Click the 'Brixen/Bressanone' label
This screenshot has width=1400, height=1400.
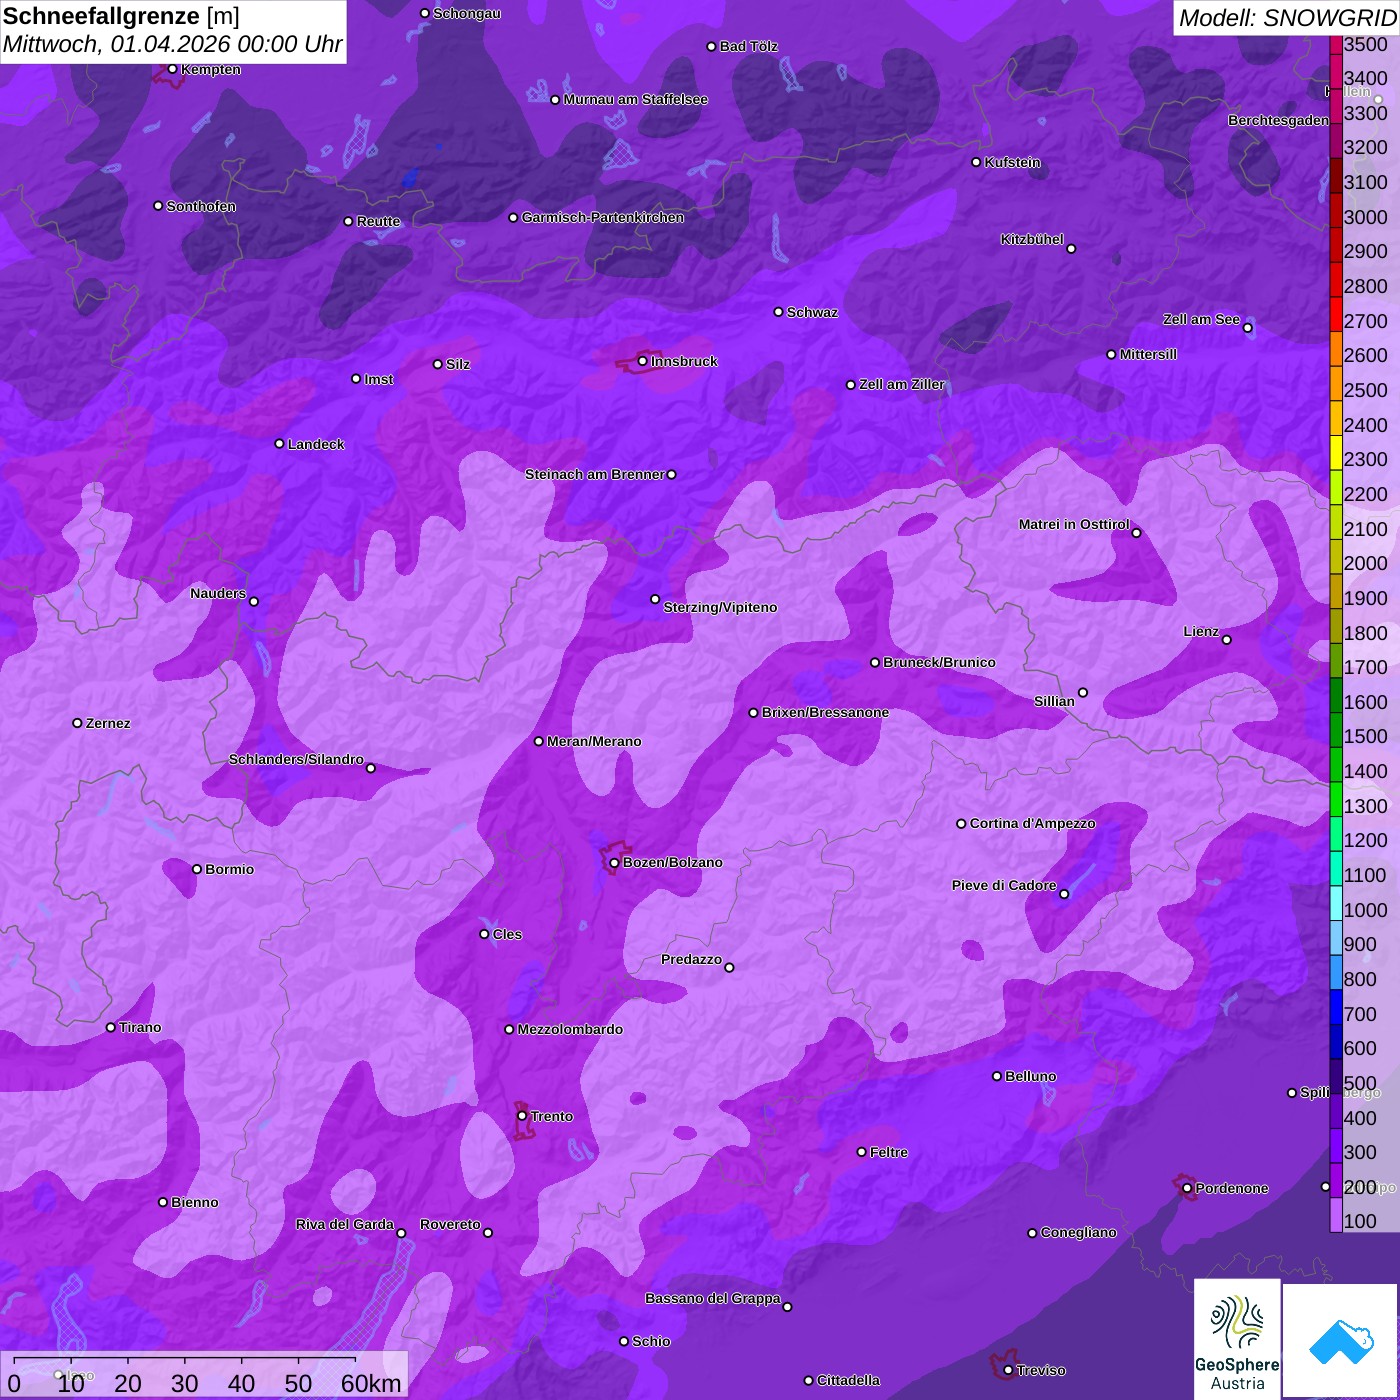pos(825,712)
